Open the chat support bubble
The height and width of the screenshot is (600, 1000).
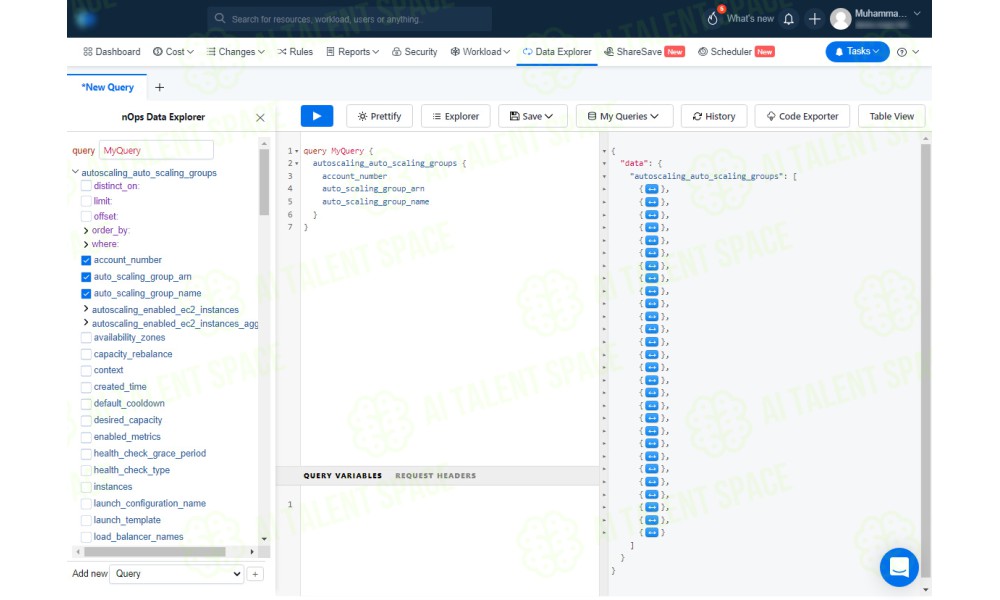point(899,567)
